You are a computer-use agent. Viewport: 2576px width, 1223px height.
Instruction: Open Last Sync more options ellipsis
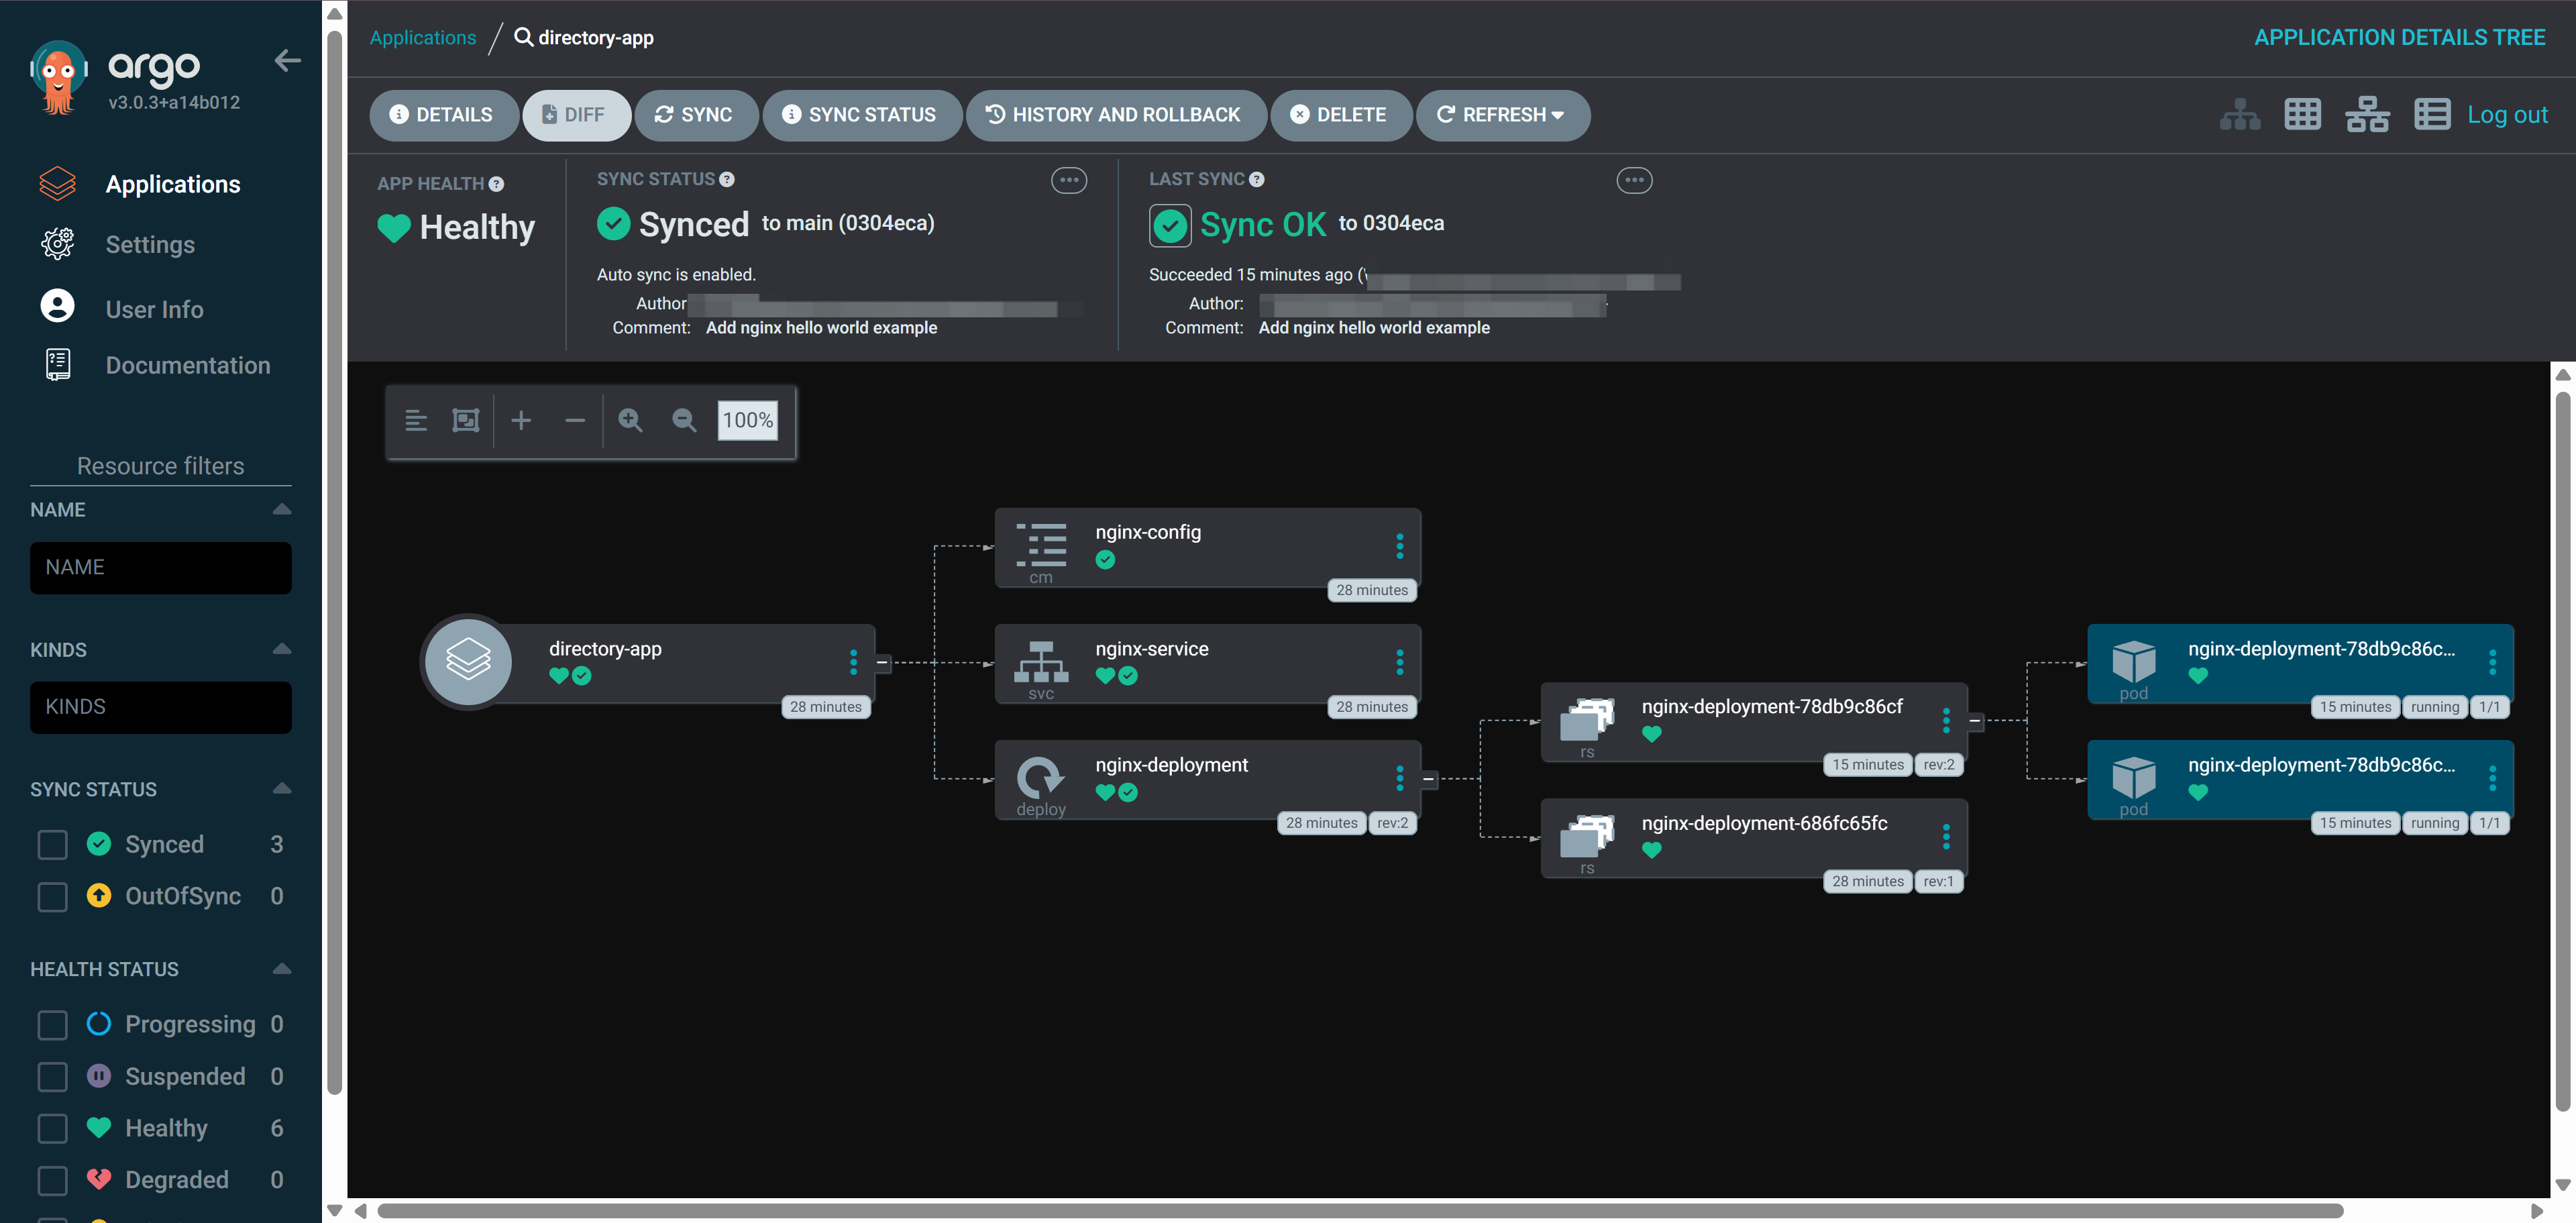1634,181
